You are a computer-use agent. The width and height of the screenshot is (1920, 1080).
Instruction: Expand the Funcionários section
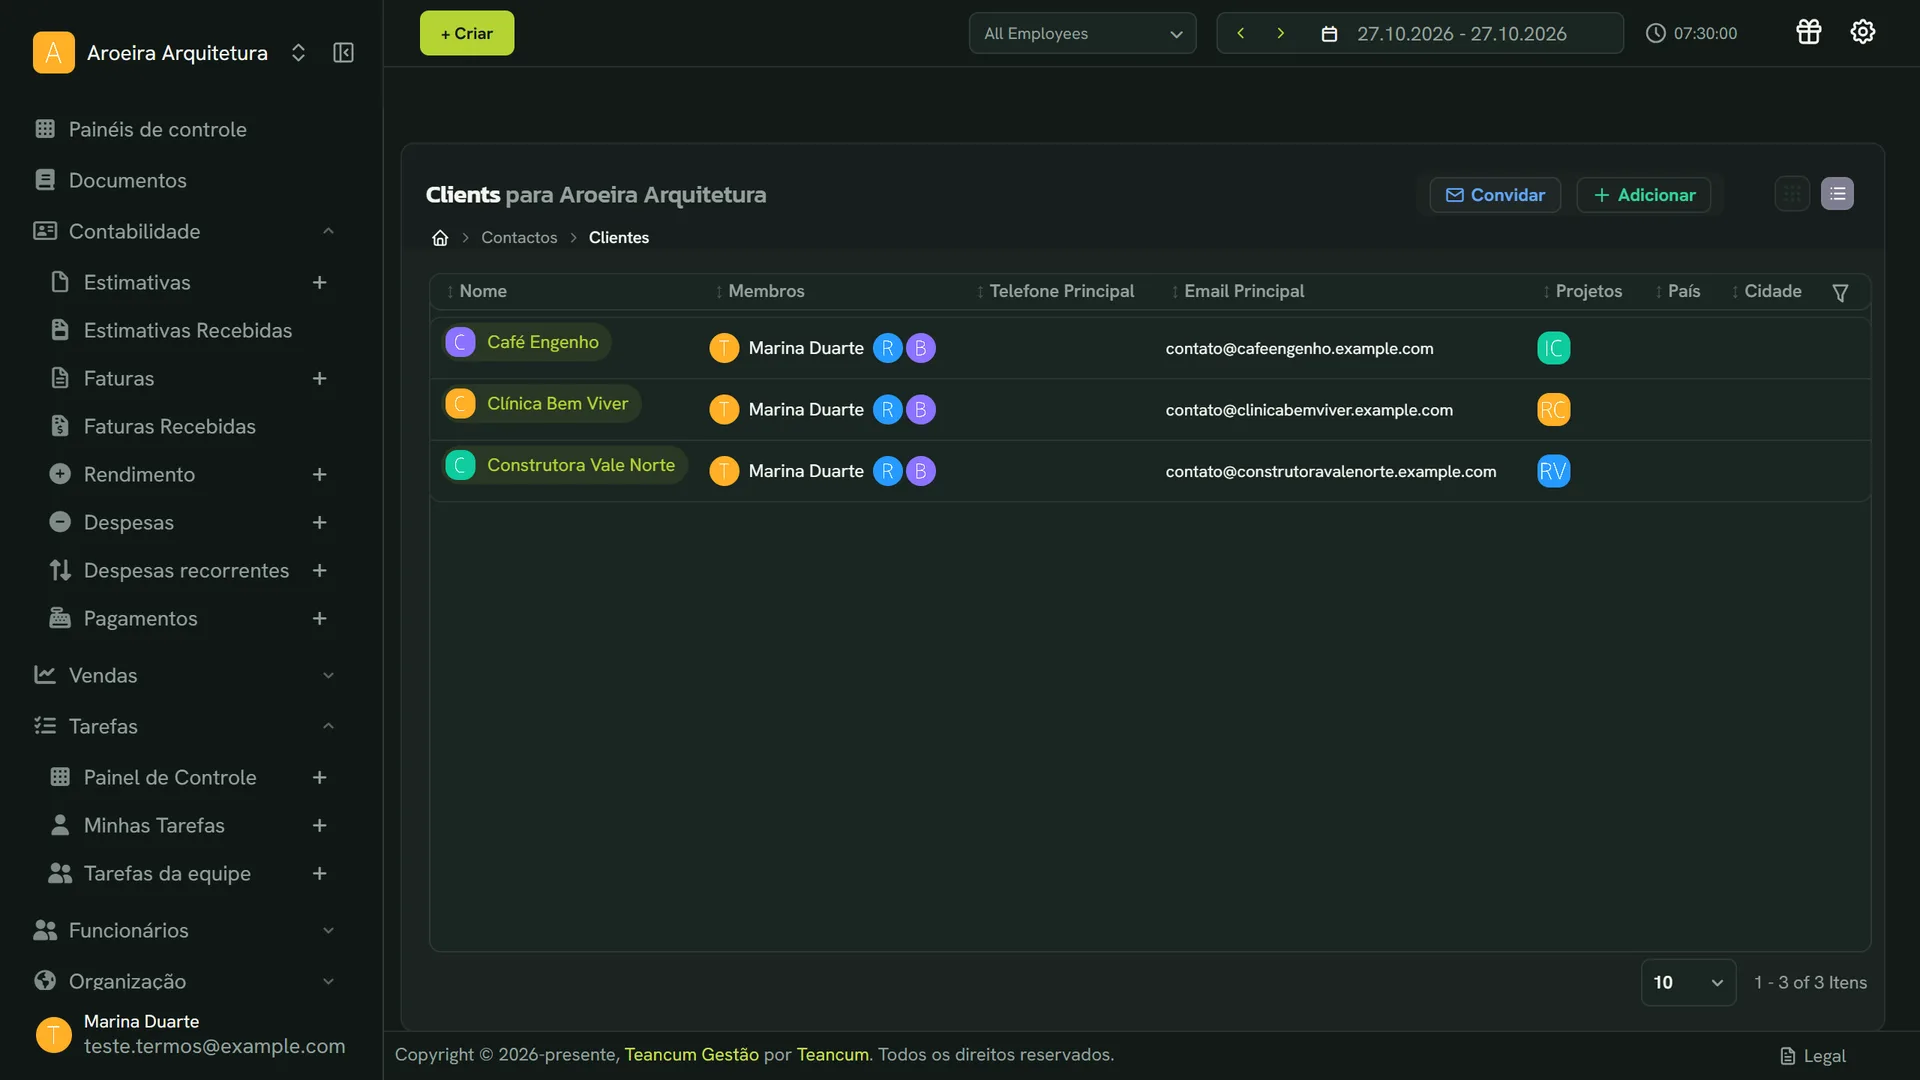pos(328,931)
